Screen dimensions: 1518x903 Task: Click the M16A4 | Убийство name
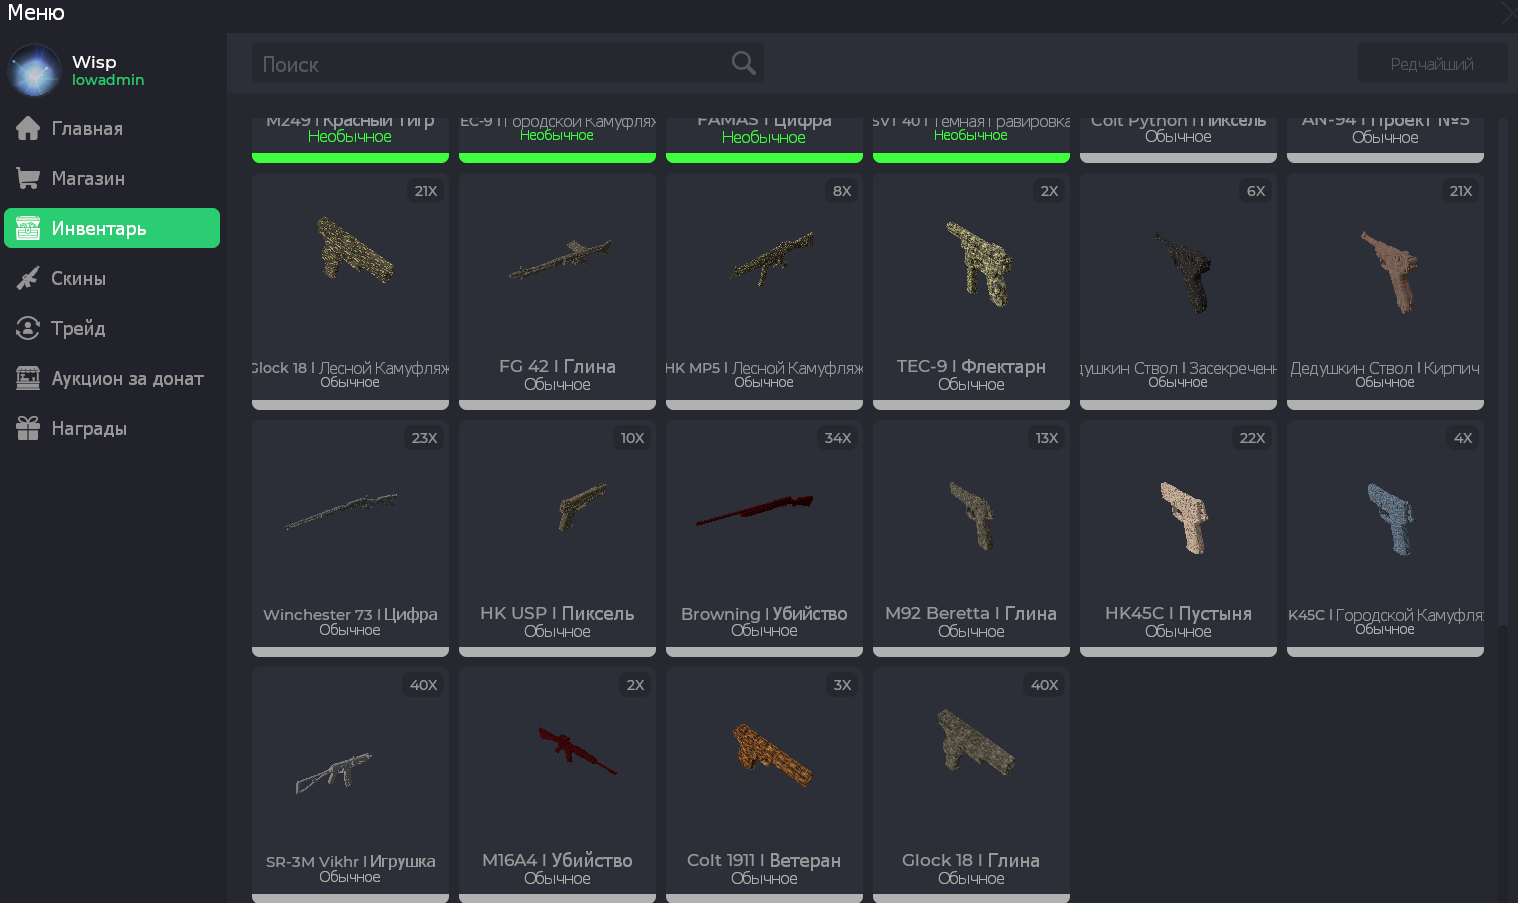(x=557, y=861)
